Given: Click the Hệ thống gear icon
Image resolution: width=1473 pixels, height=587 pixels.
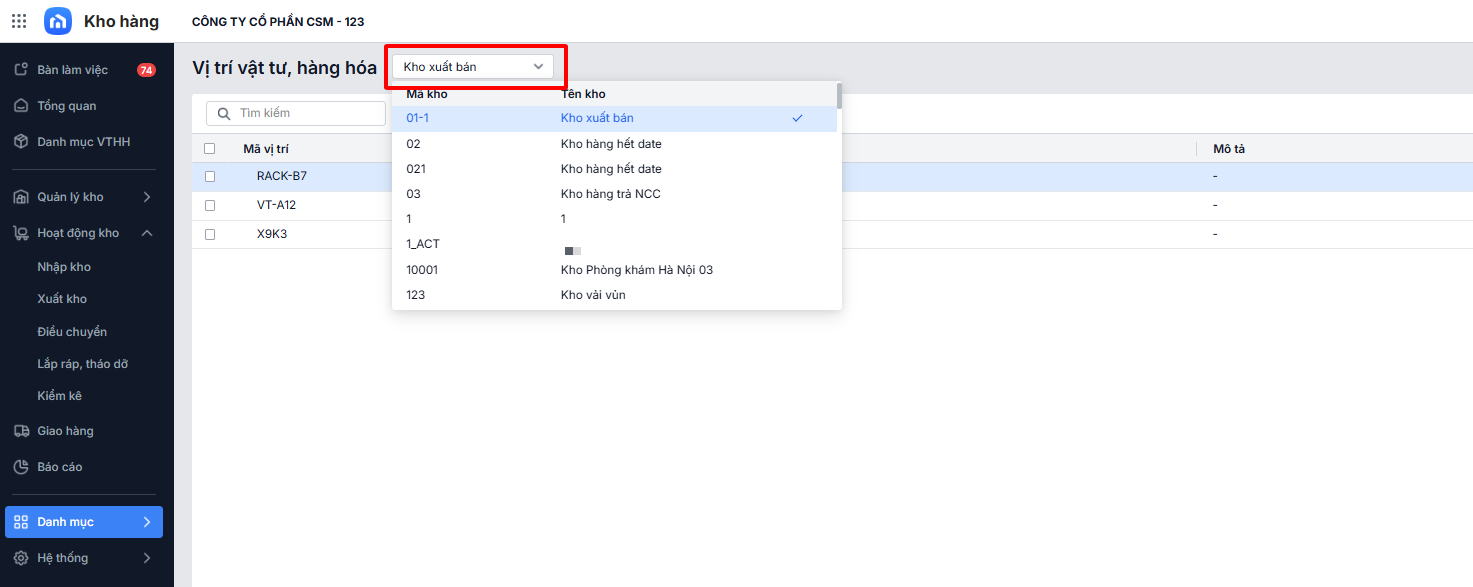Looking at the screenshot, I should (20, 558).
